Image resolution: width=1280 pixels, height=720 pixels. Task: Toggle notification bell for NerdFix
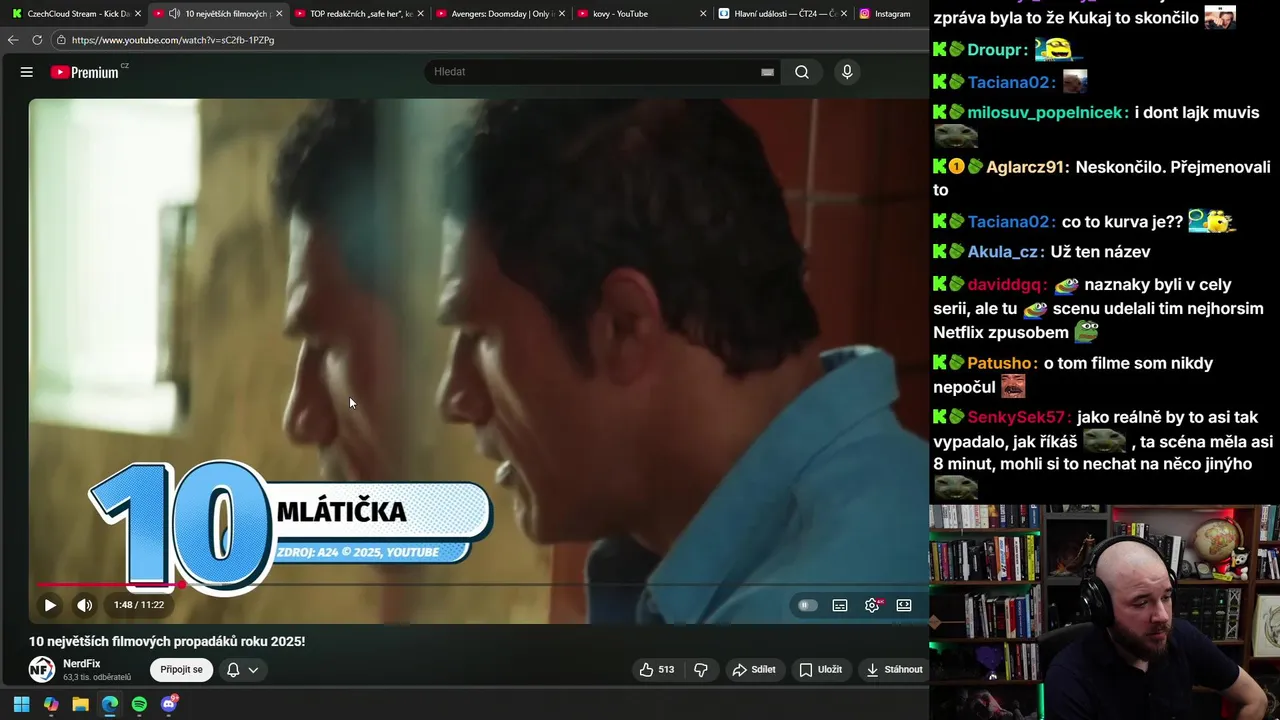click(x=233, y=670)
